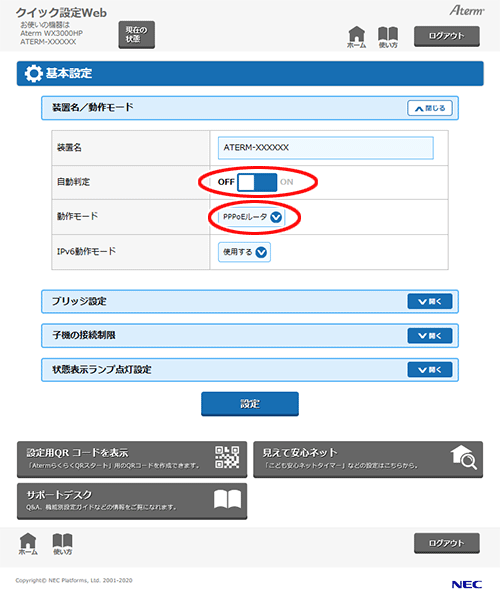This screenshot has width=500, height=607.
Task: Open the home icon in the top header
Action: coord(356,37)
